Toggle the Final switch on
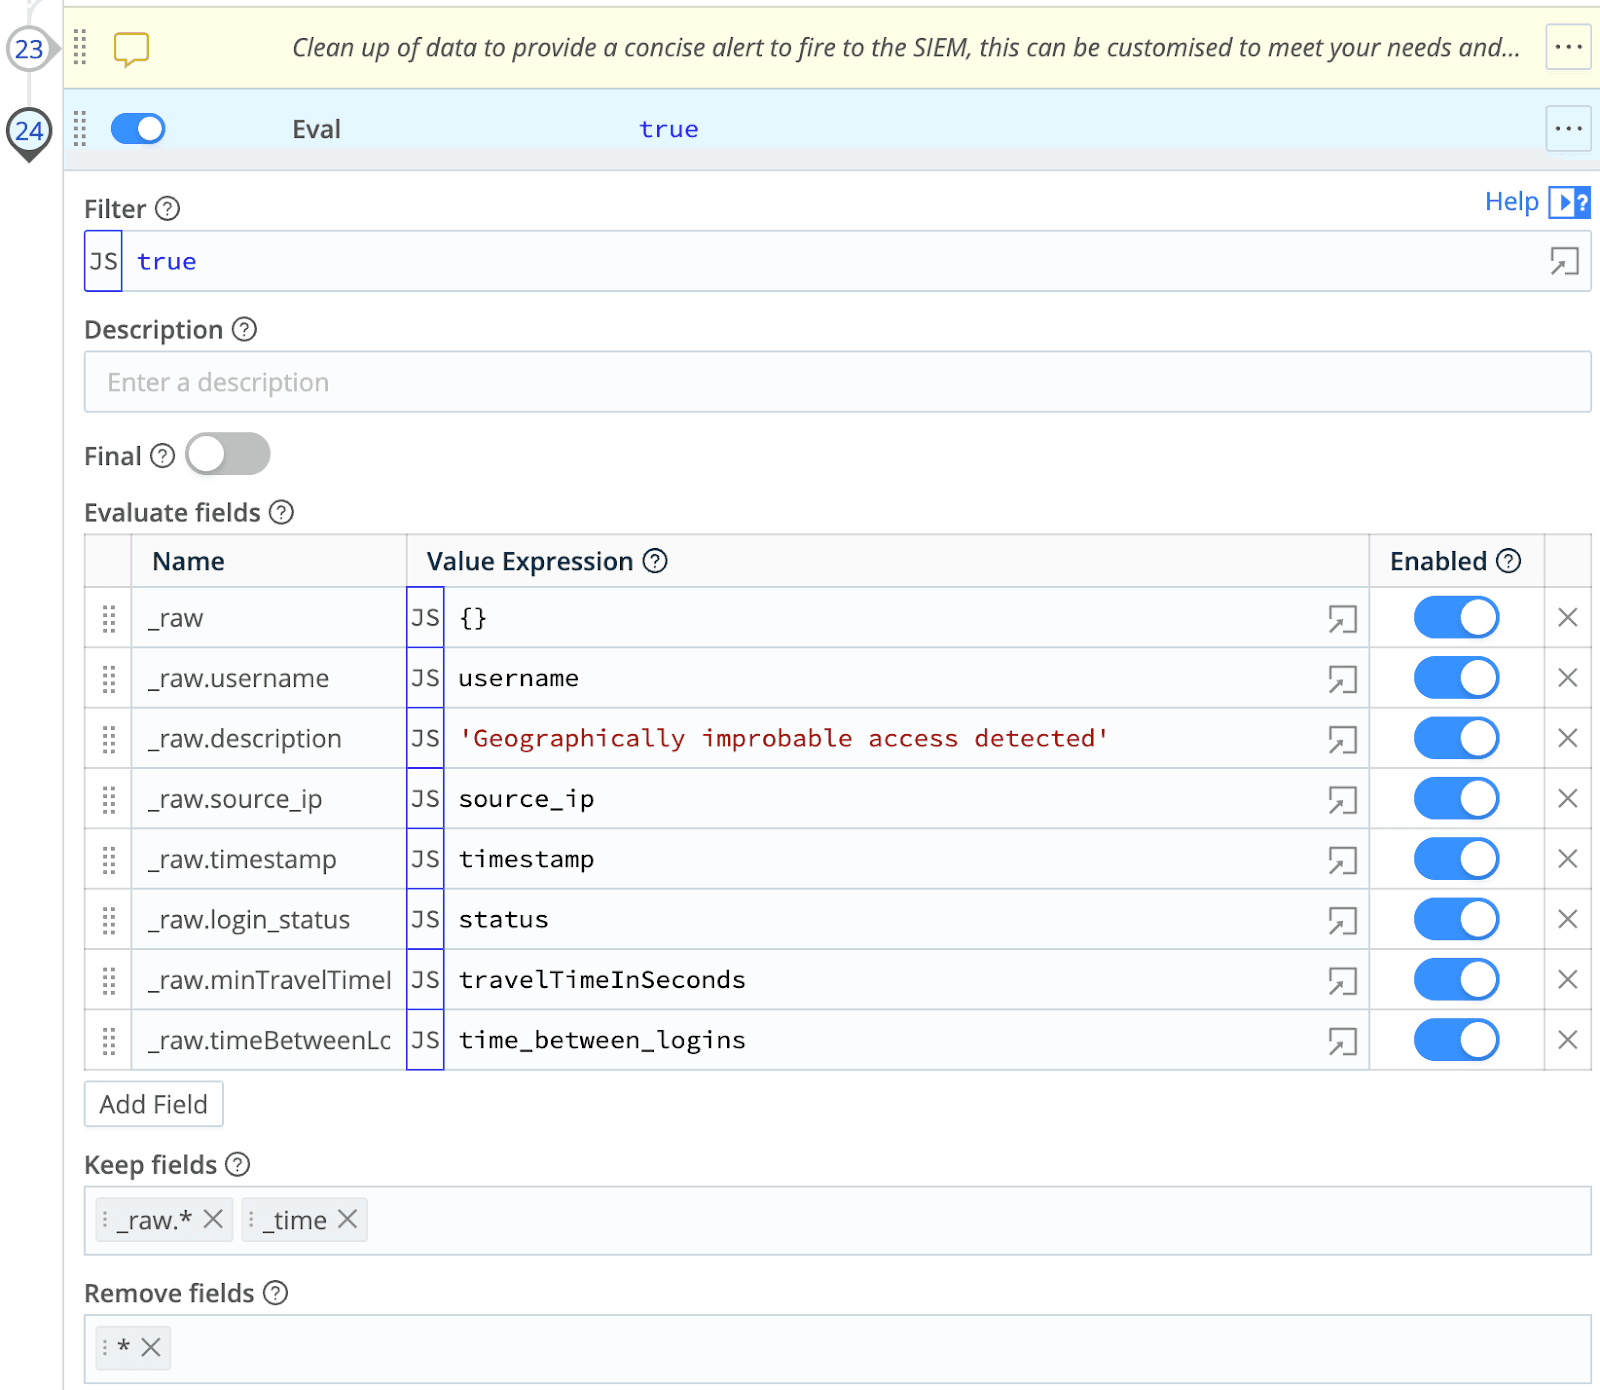1600x1390 pixels. 228,455
